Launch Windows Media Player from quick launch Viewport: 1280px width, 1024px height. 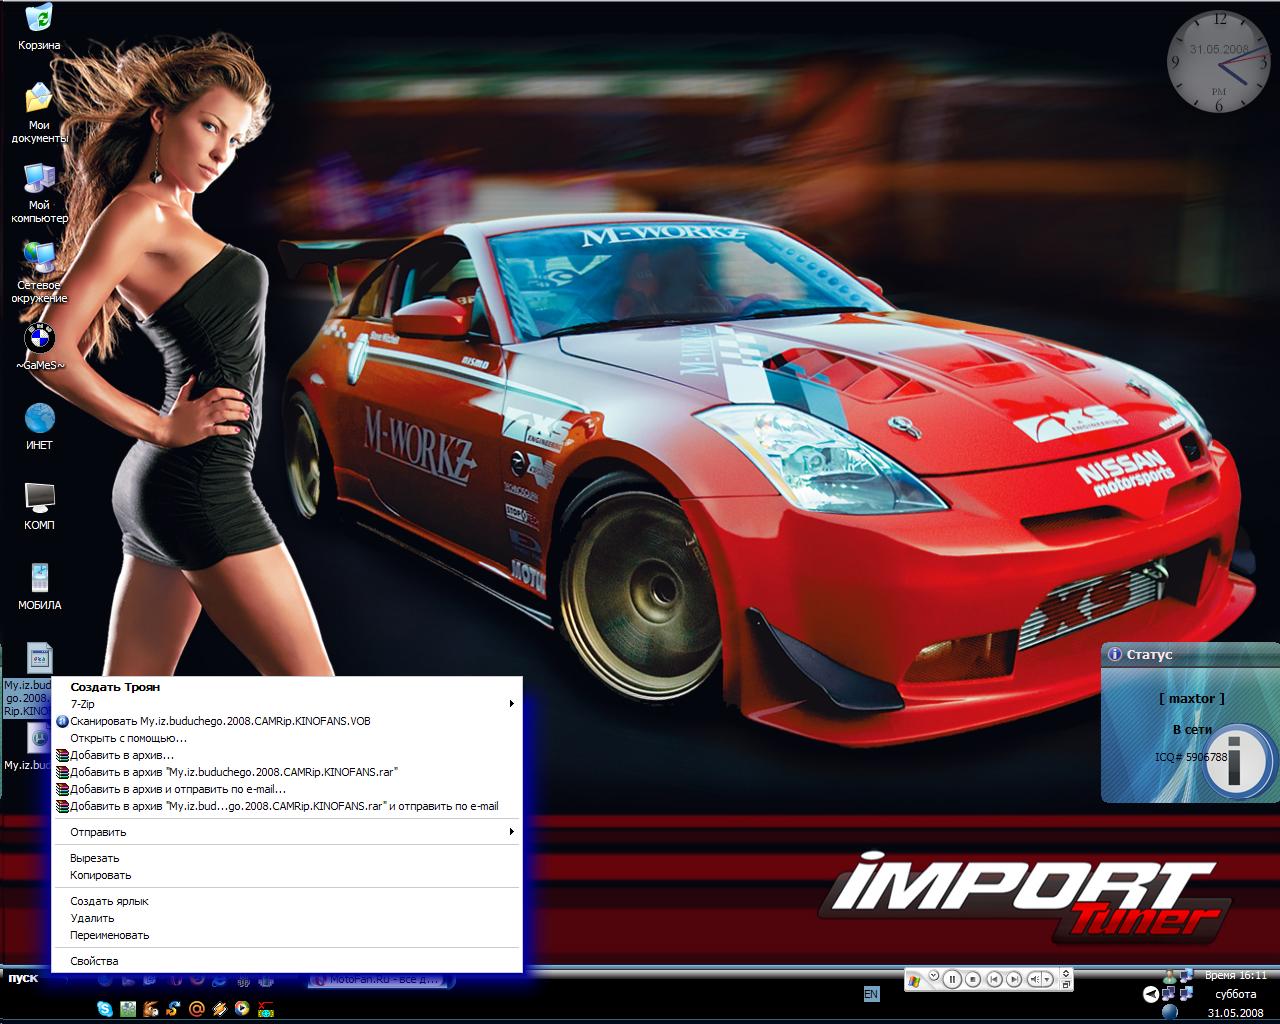coord(242,1009)
